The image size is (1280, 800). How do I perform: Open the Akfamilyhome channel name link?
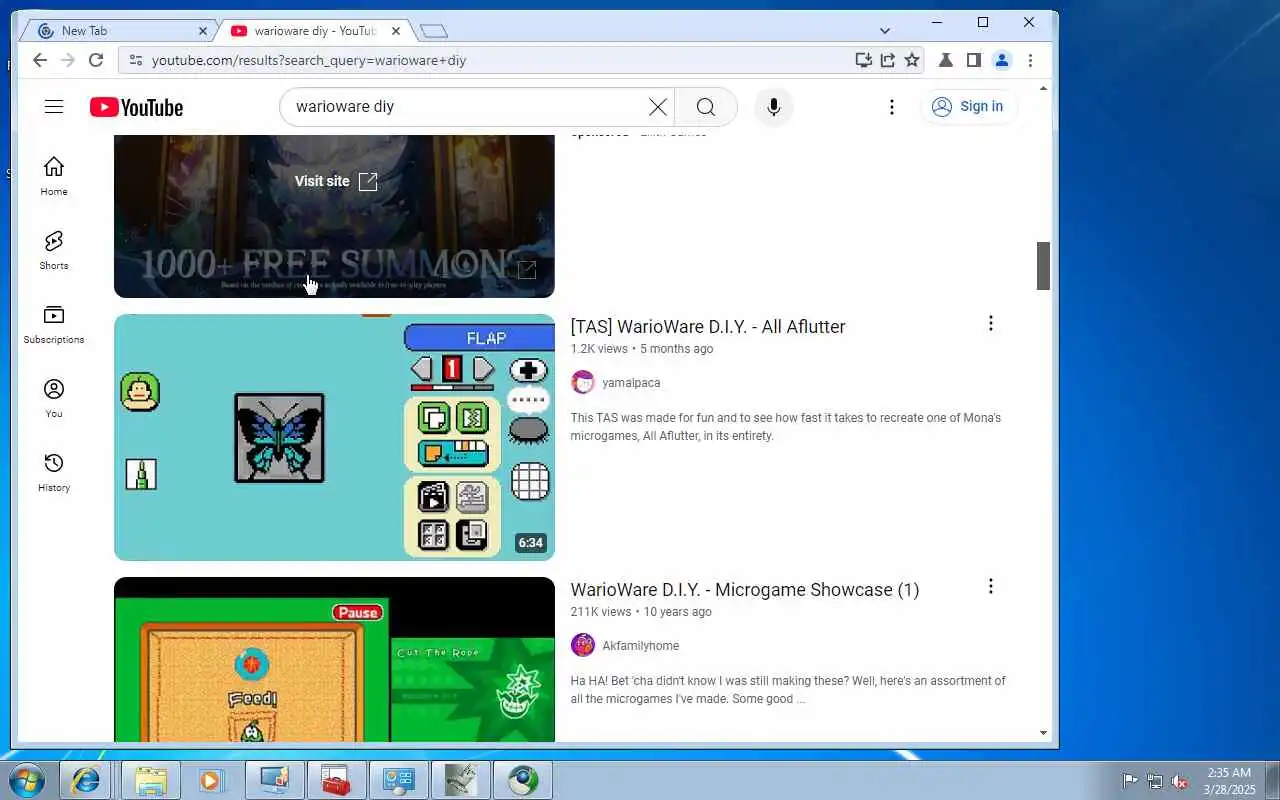coord(640,646)
